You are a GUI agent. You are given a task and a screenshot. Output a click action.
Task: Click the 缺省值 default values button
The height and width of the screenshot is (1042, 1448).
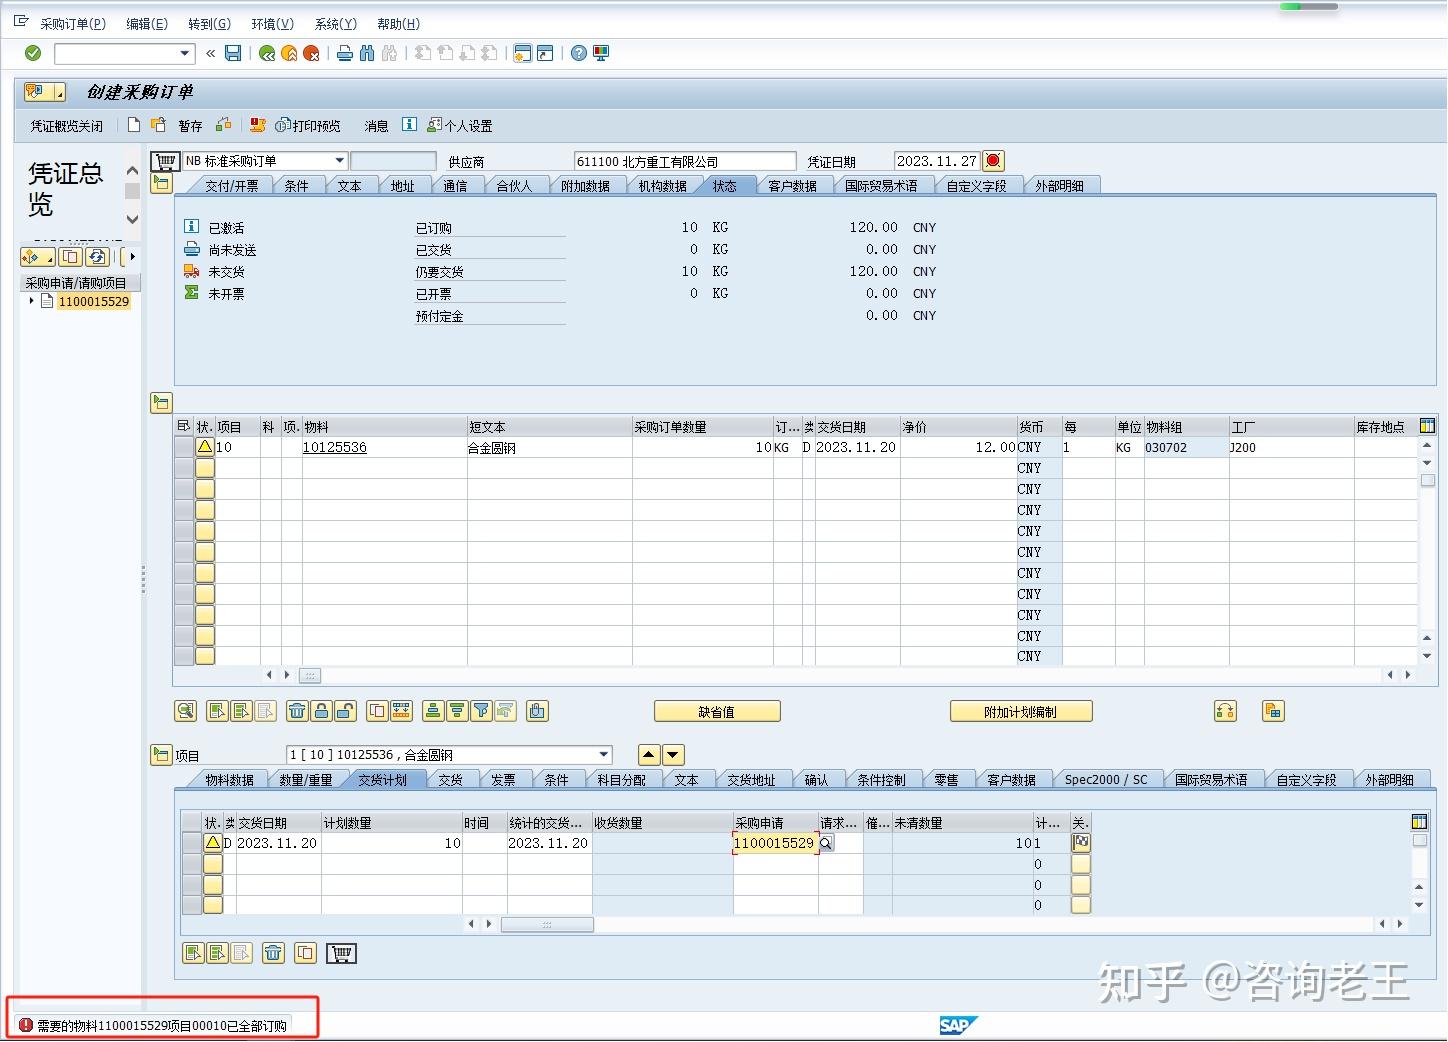click(716, 711)
